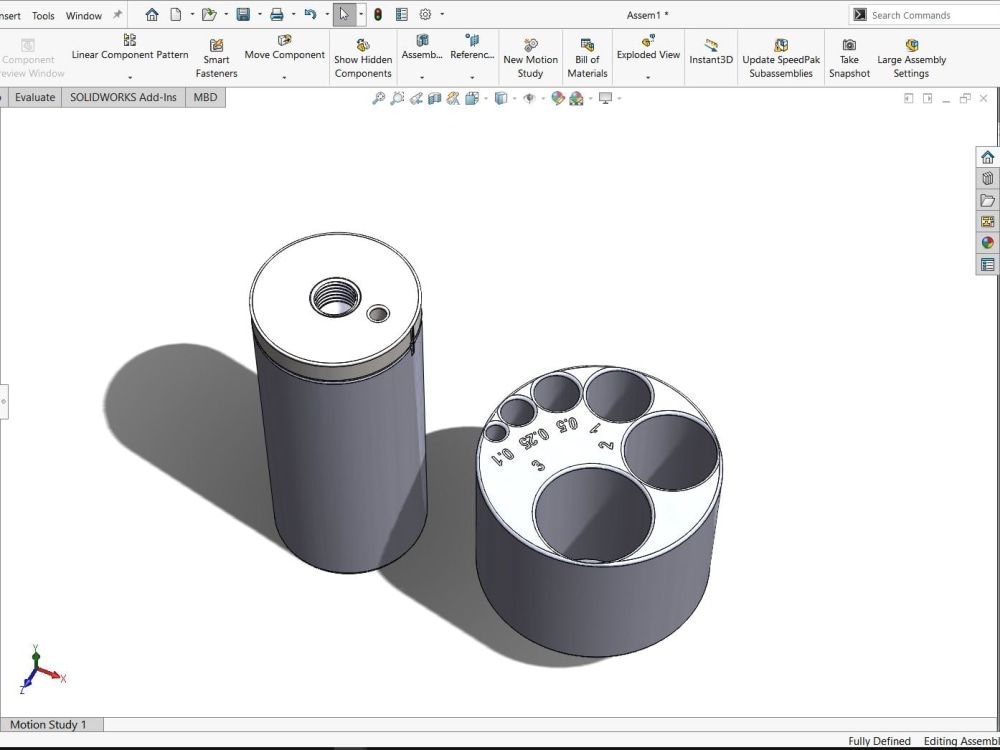The width and height of the screenshot is (1000, 750).
Task: Open Assembly Features tool
Action: point(422,48)
